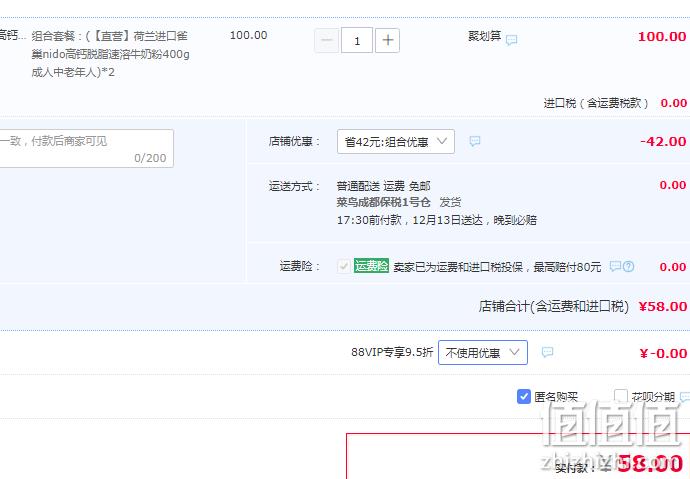Click the 店铺合计(含运费和进口税) label
Screen dimensions: 690x479
point(554,306)
